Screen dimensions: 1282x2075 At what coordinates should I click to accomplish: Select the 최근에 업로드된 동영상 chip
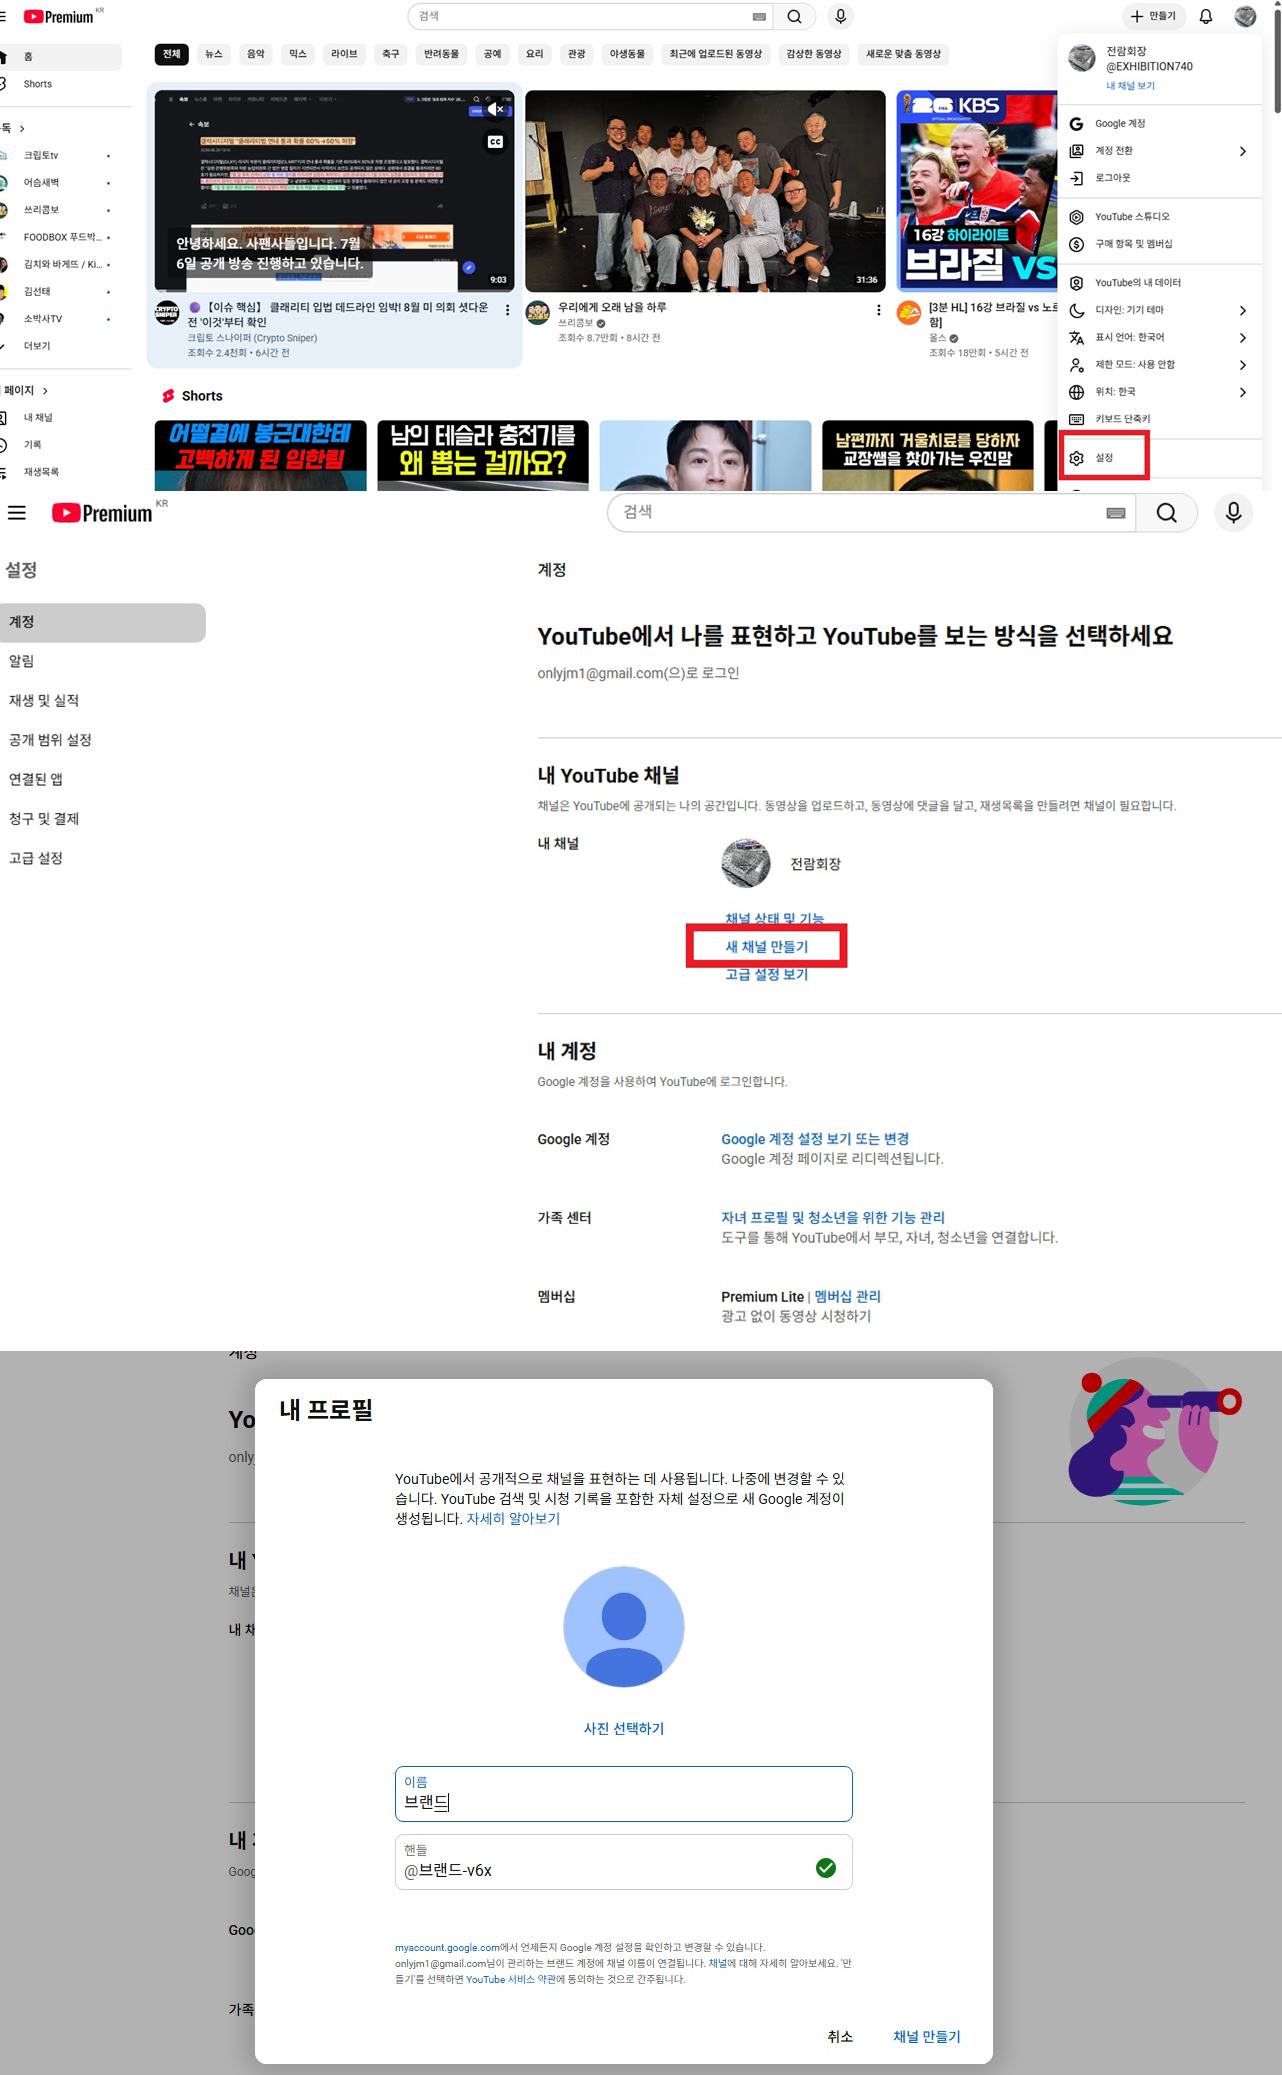point(716,54)
